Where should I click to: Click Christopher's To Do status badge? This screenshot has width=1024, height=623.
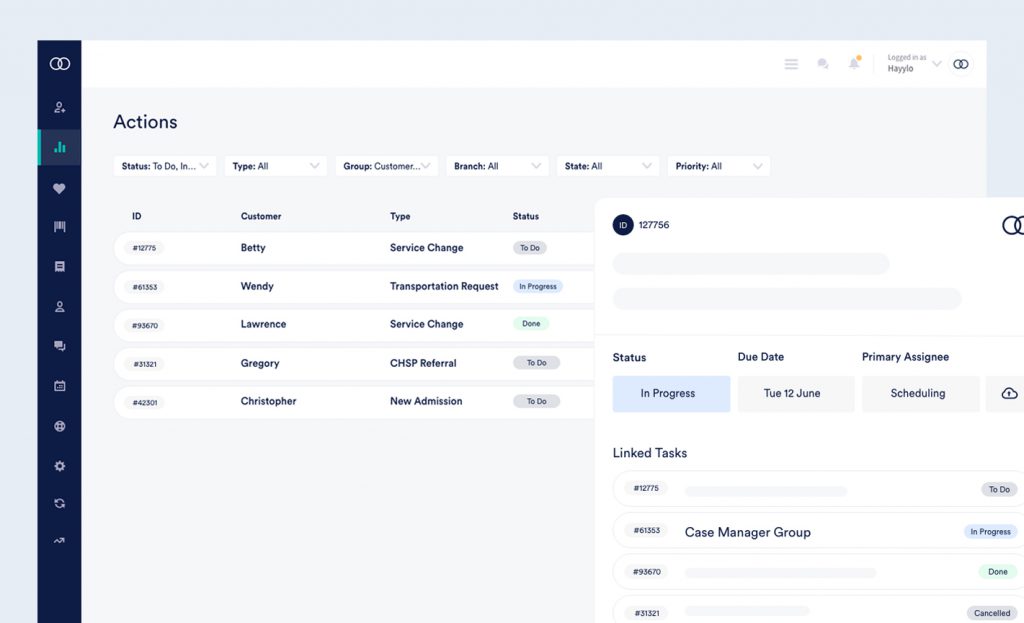point(536,401)
